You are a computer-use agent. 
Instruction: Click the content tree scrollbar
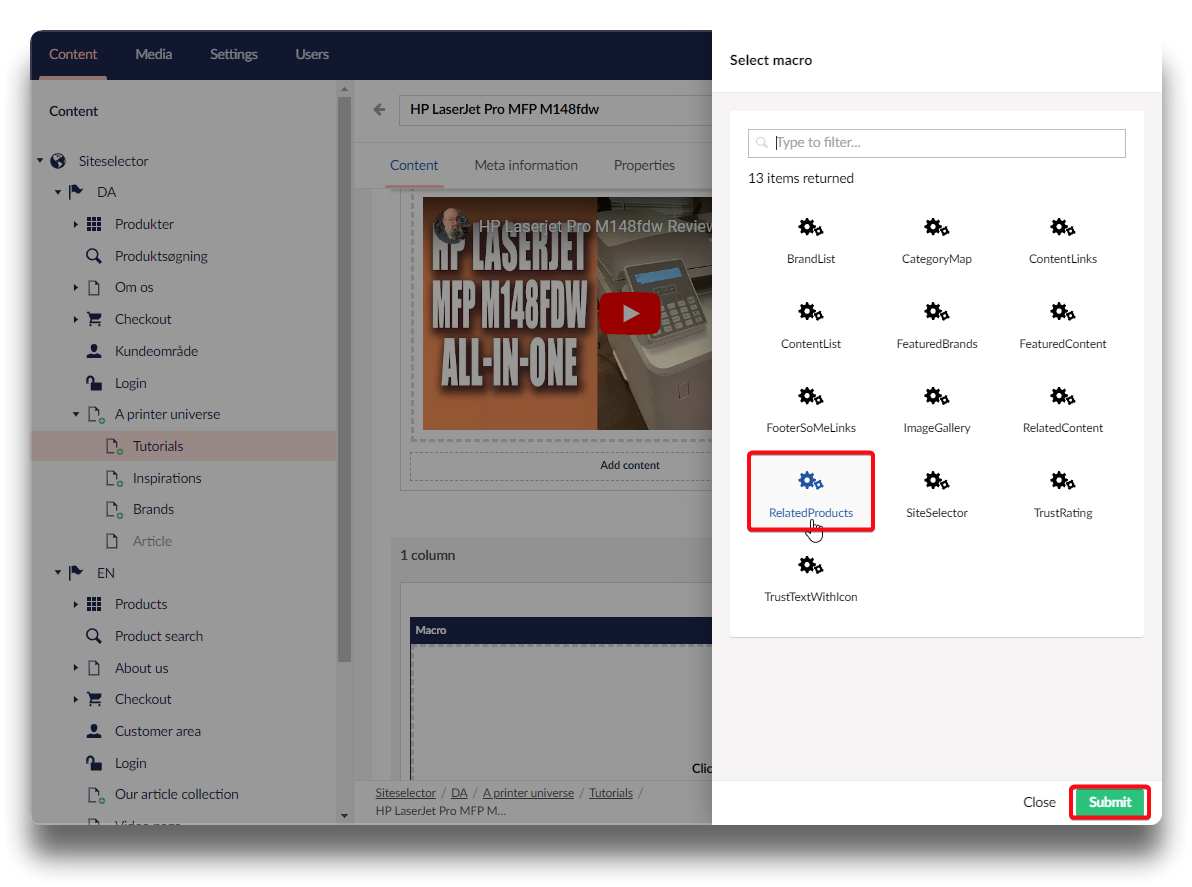coord(344,379)
